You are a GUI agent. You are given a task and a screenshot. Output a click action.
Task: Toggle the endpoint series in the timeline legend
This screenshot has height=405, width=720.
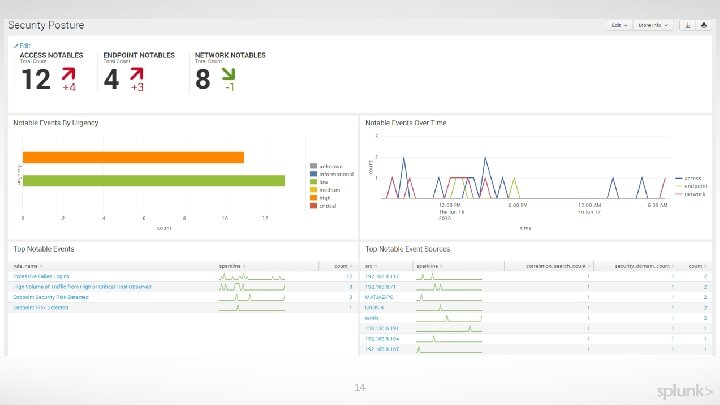pyautogui.click(x=691, y=186)
